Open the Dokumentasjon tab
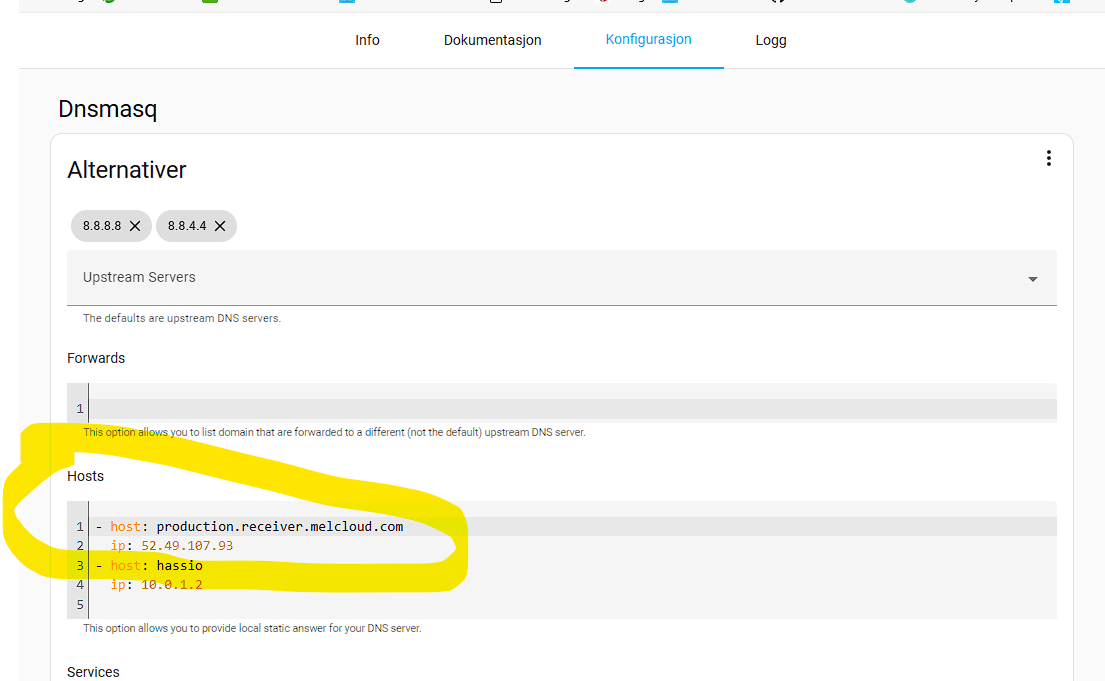The image size is (1105, 681). pyautogui.click(x=492, y=40)
